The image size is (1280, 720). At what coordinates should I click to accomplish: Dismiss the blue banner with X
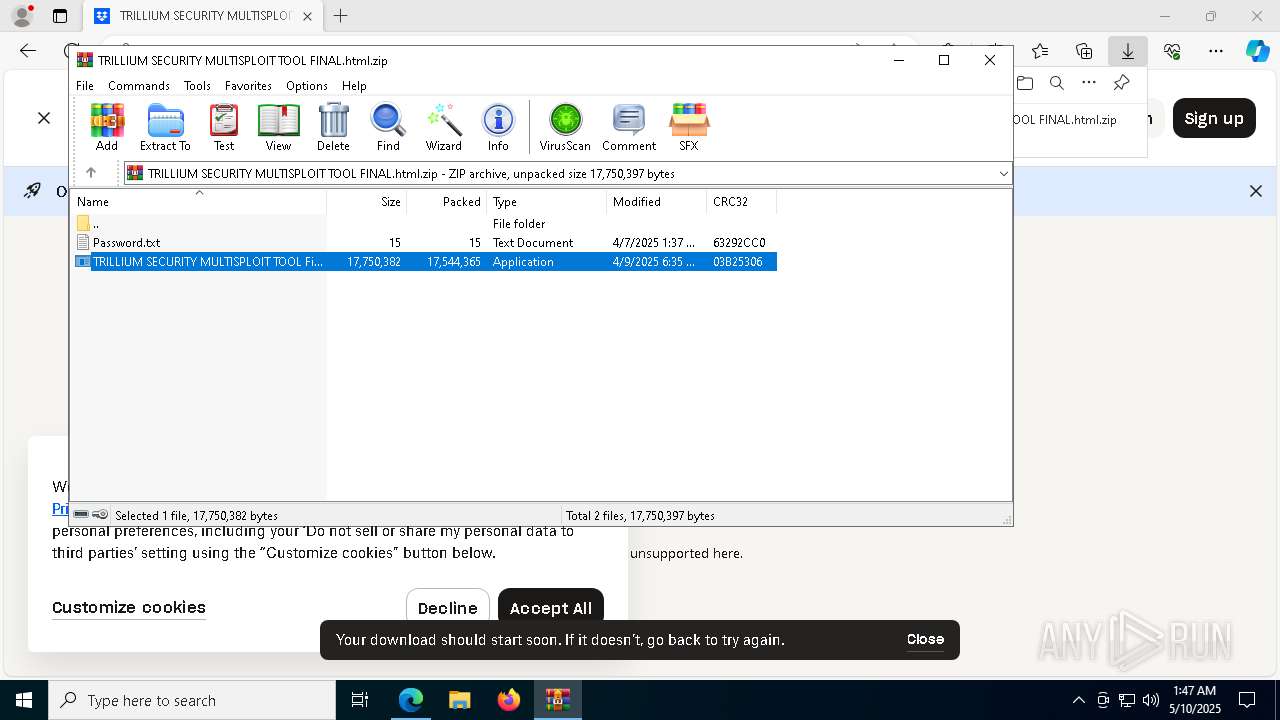pyautogui.click(x=1256, y=191)
